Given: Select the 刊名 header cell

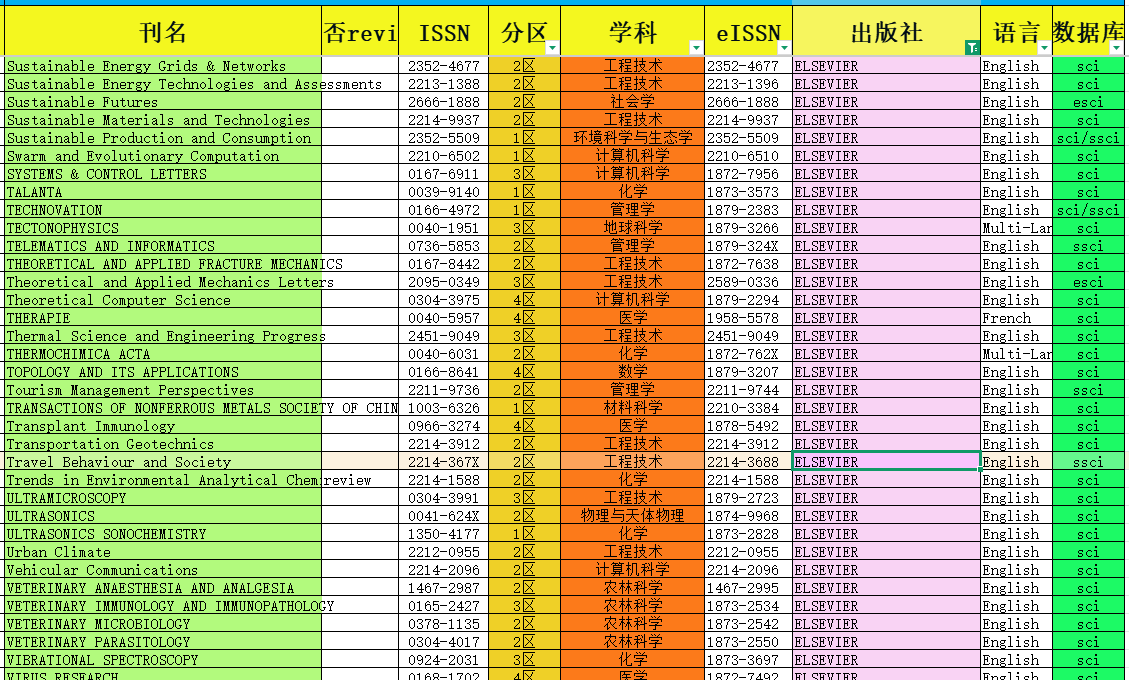Looking at the screenshot, I should tap(163, 32).
